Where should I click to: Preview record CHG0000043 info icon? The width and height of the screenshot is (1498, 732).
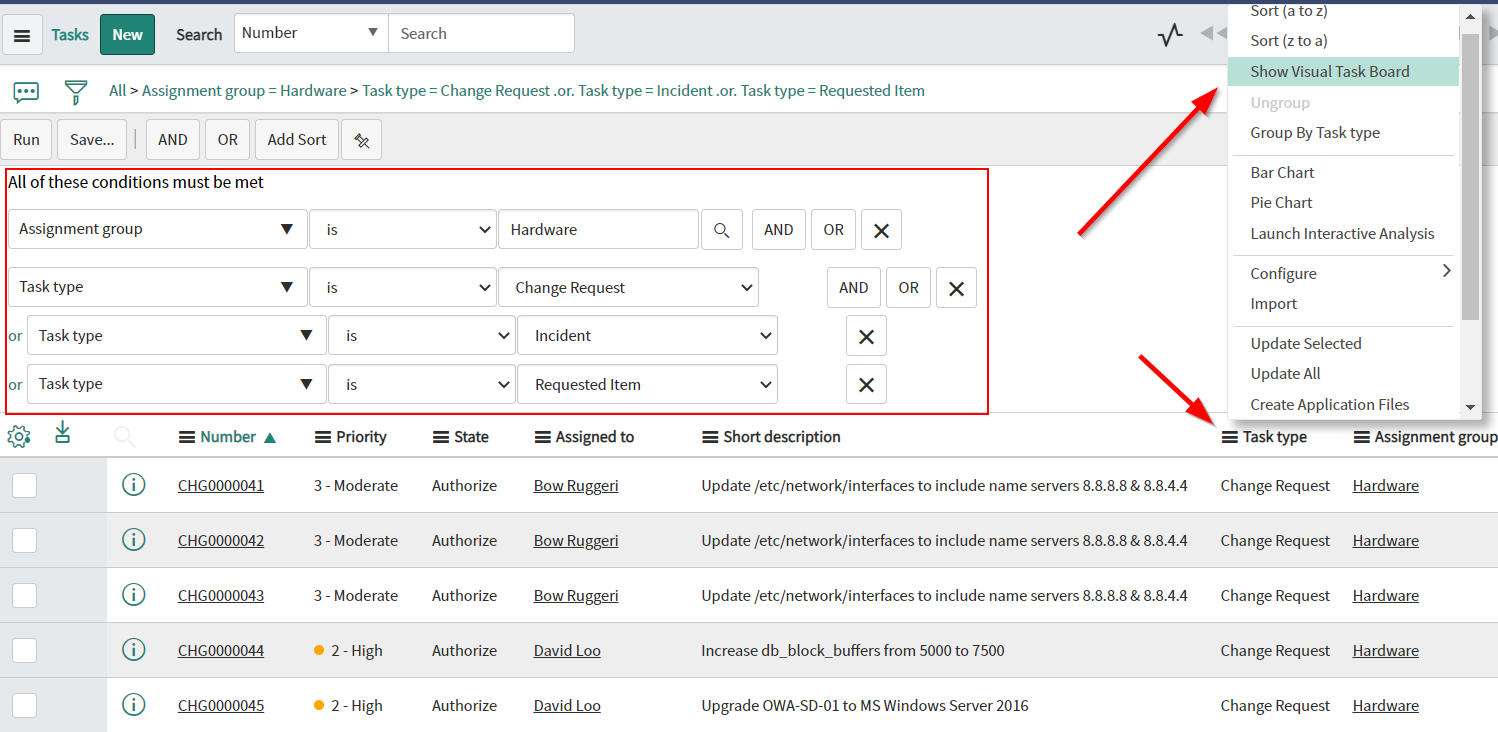pos(133,595)
